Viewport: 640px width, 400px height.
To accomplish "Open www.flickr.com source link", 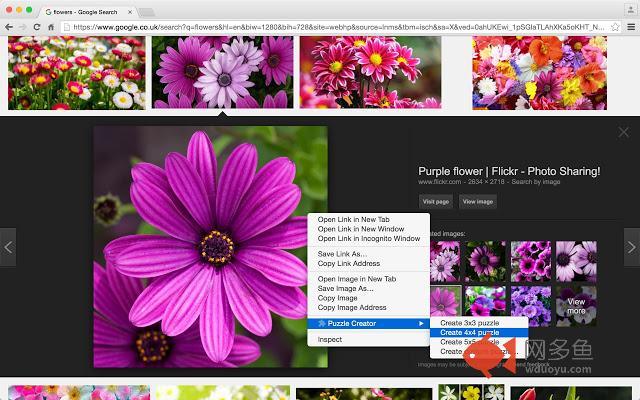I will click(440, 182).
